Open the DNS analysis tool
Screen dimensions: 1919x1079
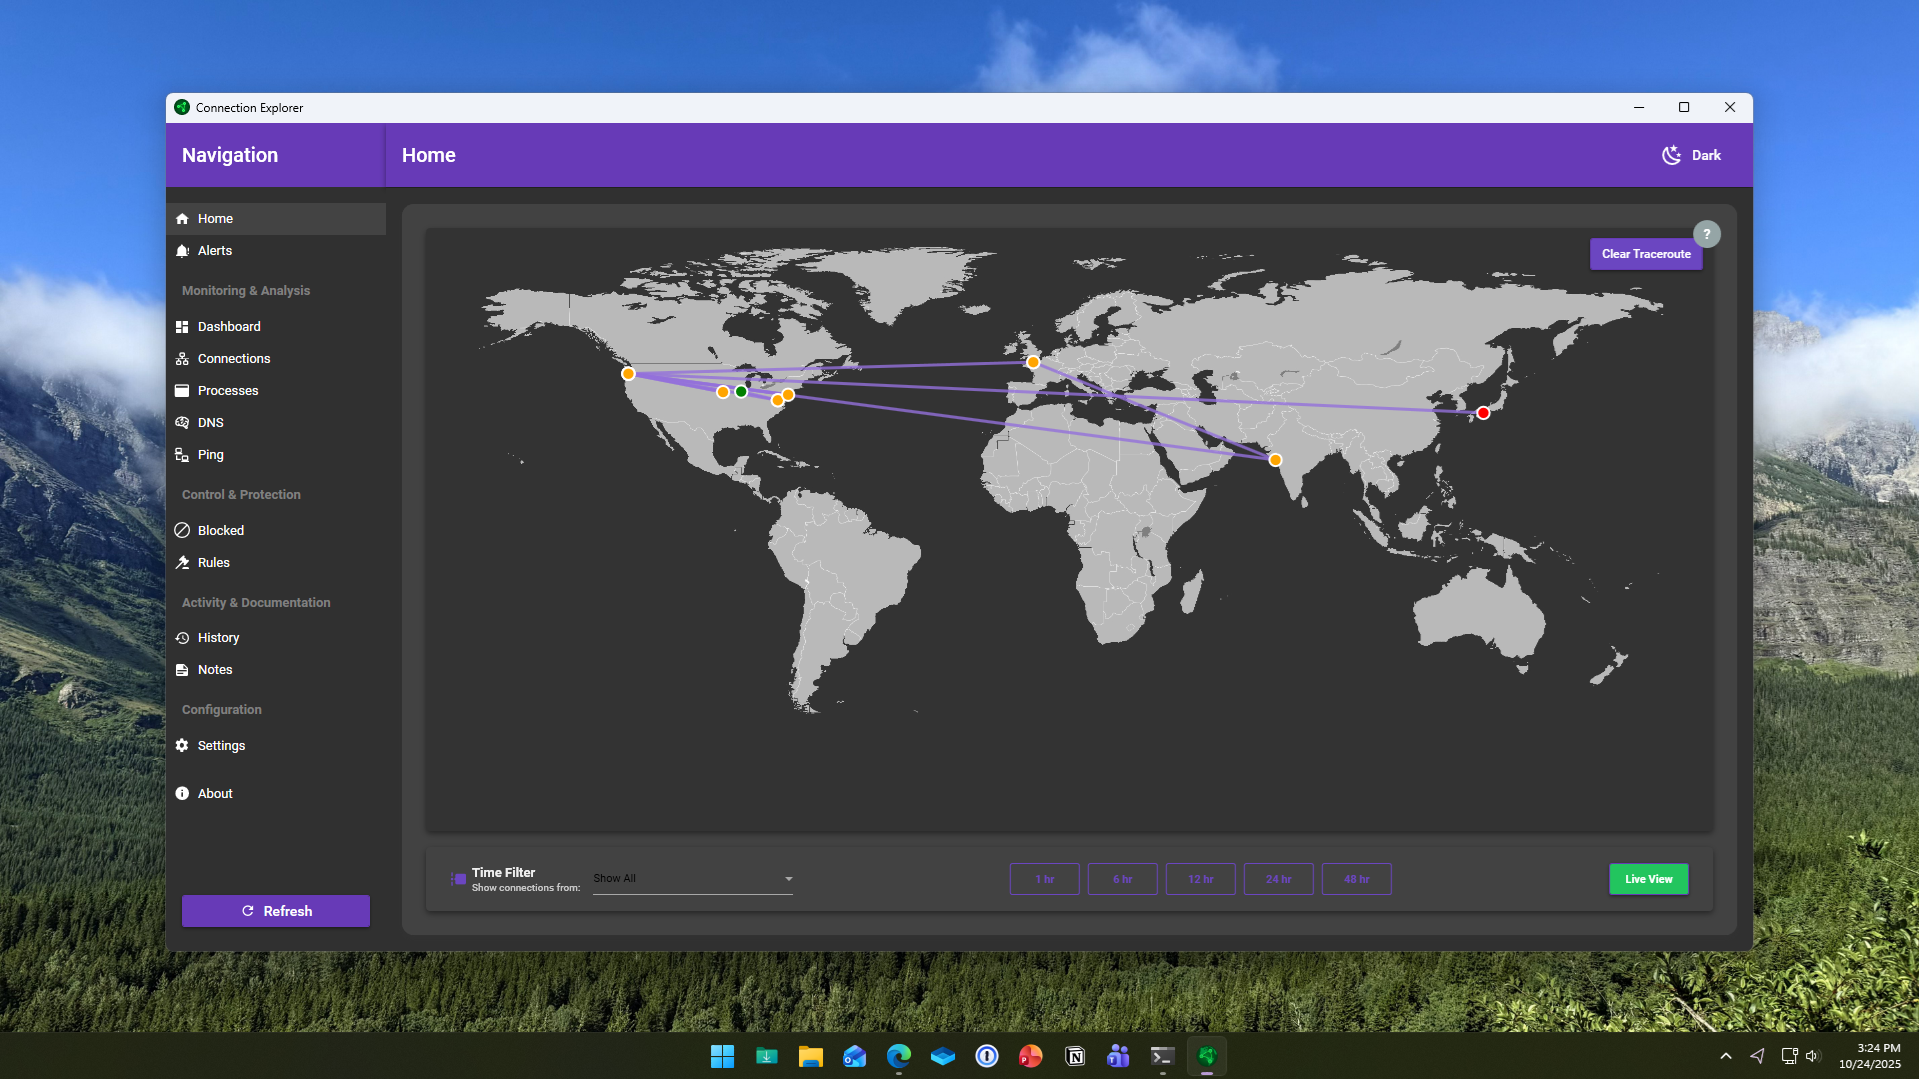point(183,422)
